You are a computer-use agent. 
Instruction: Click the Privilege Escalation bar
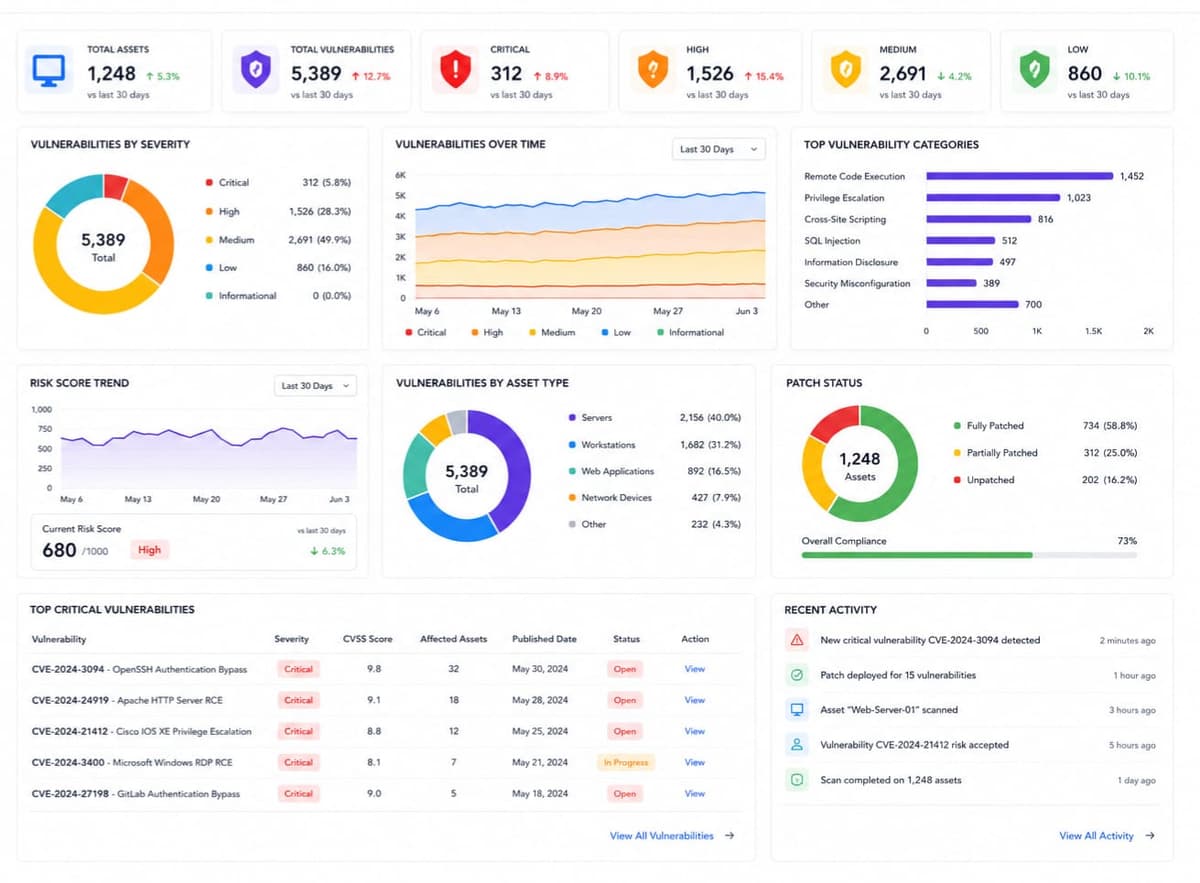993,198
